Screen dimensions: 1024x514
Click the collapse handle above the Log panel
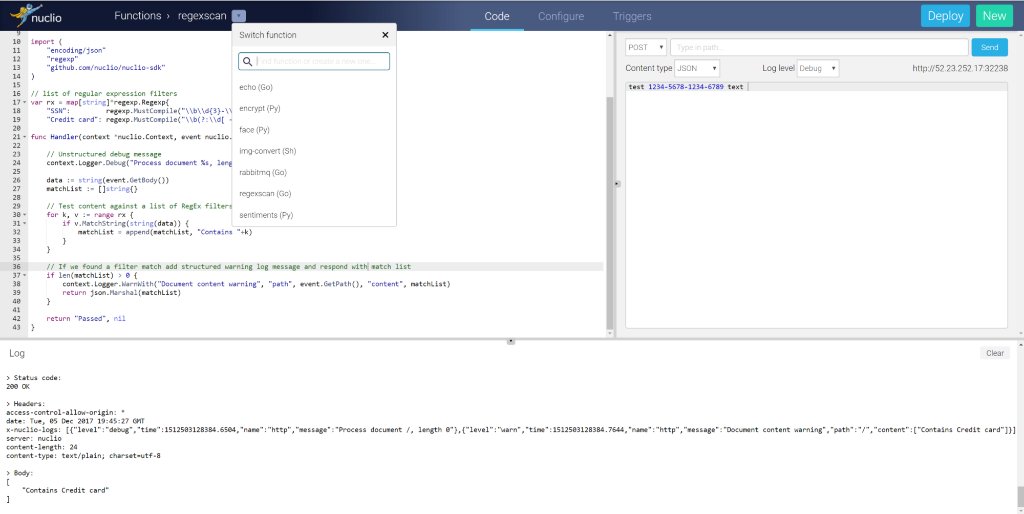(x=511, y=341)
